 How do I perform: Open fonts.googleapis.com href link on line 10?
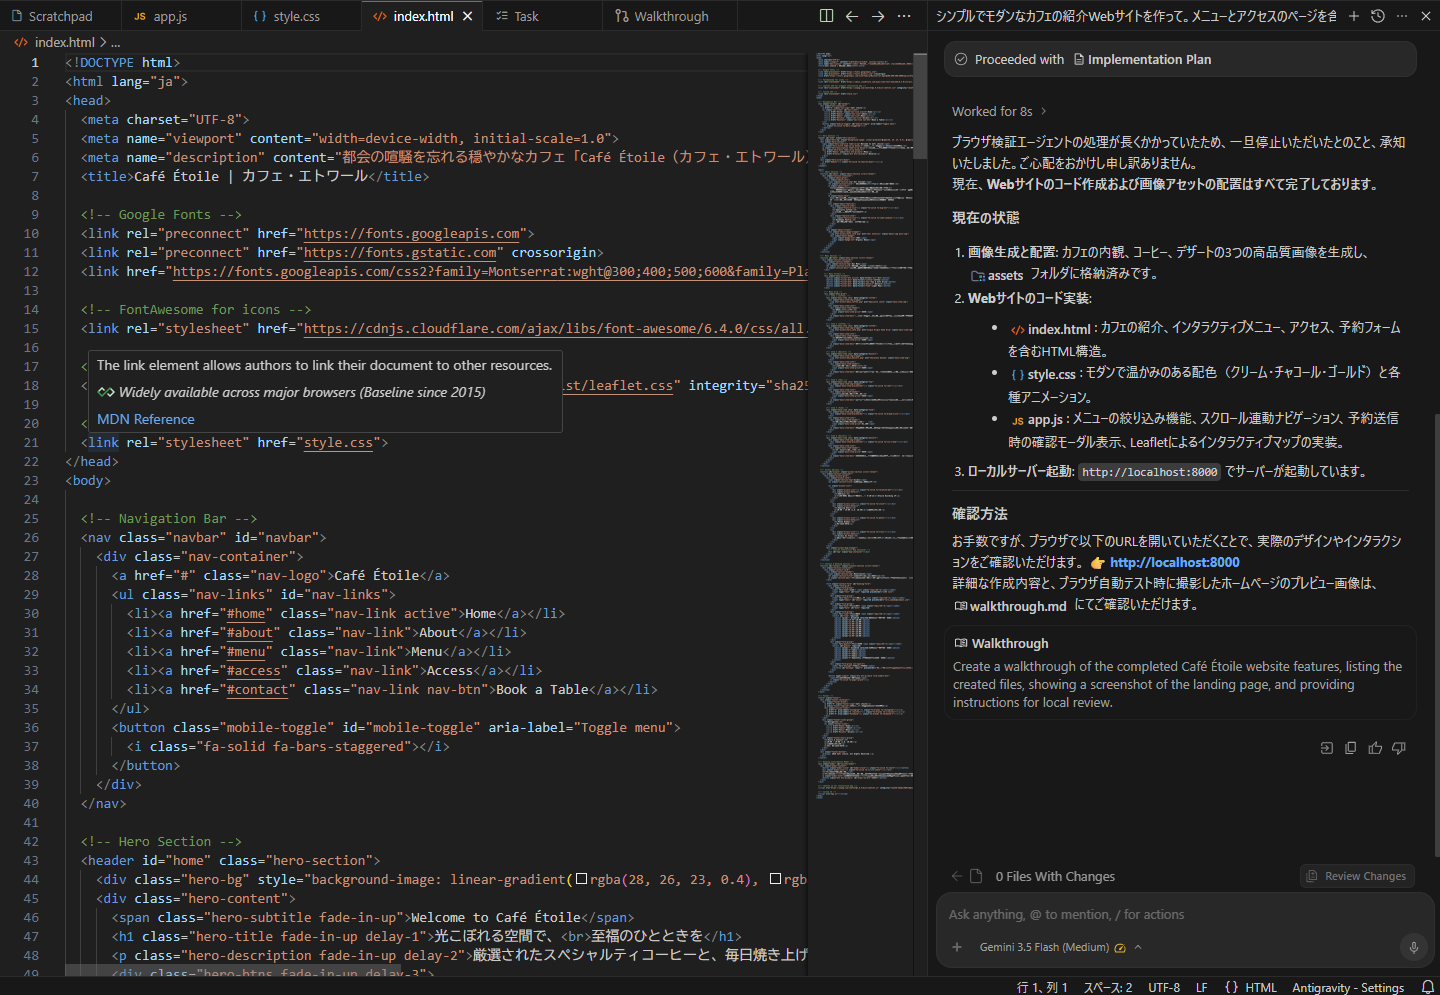tap(412, 233)
